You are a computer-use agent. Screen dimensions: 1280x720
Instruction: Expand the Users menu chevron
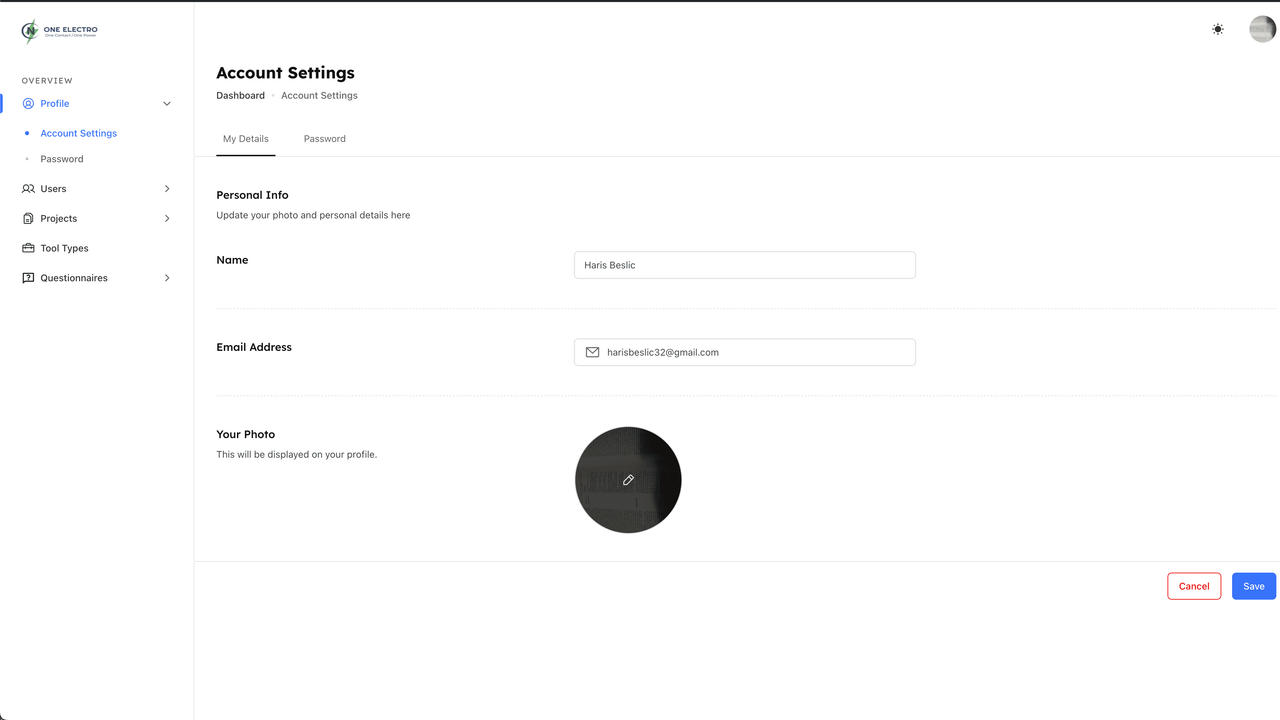click(167, 189)
